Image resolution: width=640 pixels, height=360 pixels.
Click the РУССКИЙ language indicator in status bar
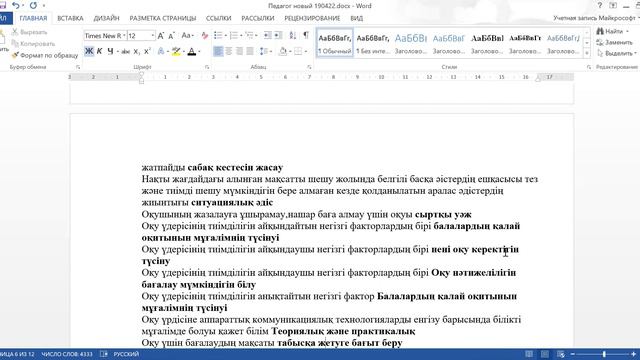126,354
